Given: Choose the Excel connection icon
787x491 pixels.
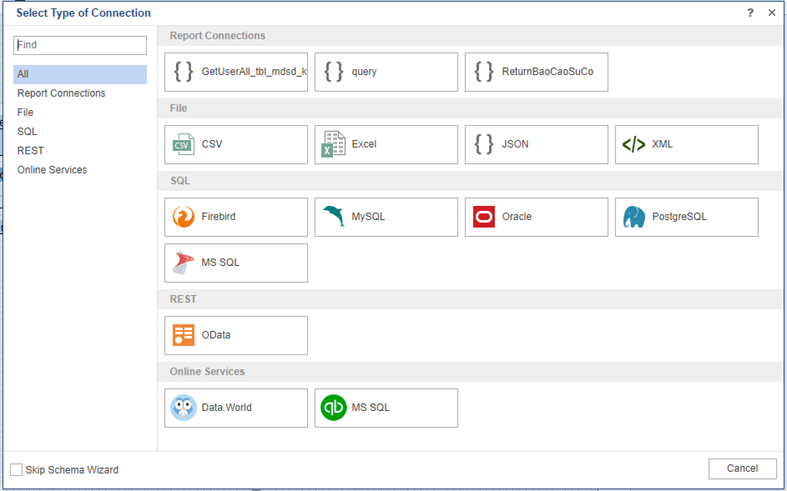Looking at the screenshot, I should (333, 144).
